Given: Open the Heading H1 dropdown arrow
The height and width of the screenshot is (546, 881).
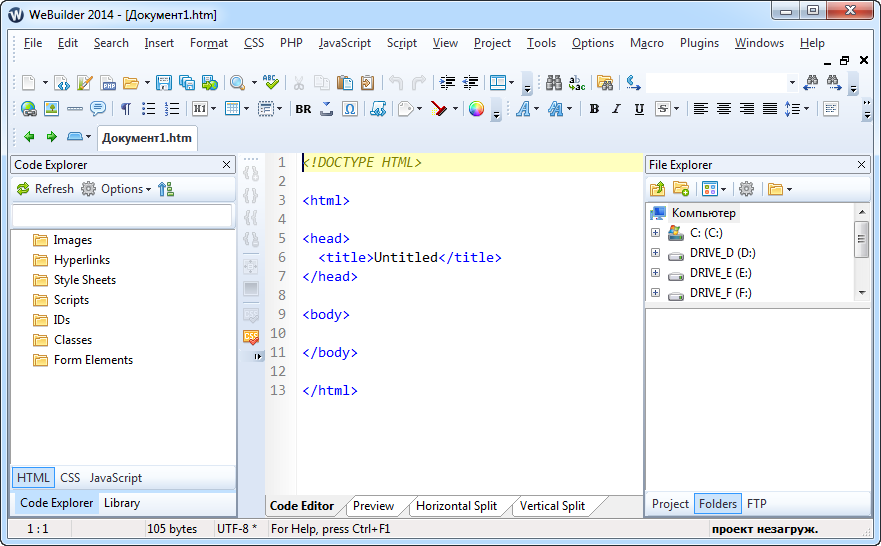Looking at the screenshot, I should pyautogui.click(x=214, y=108).
